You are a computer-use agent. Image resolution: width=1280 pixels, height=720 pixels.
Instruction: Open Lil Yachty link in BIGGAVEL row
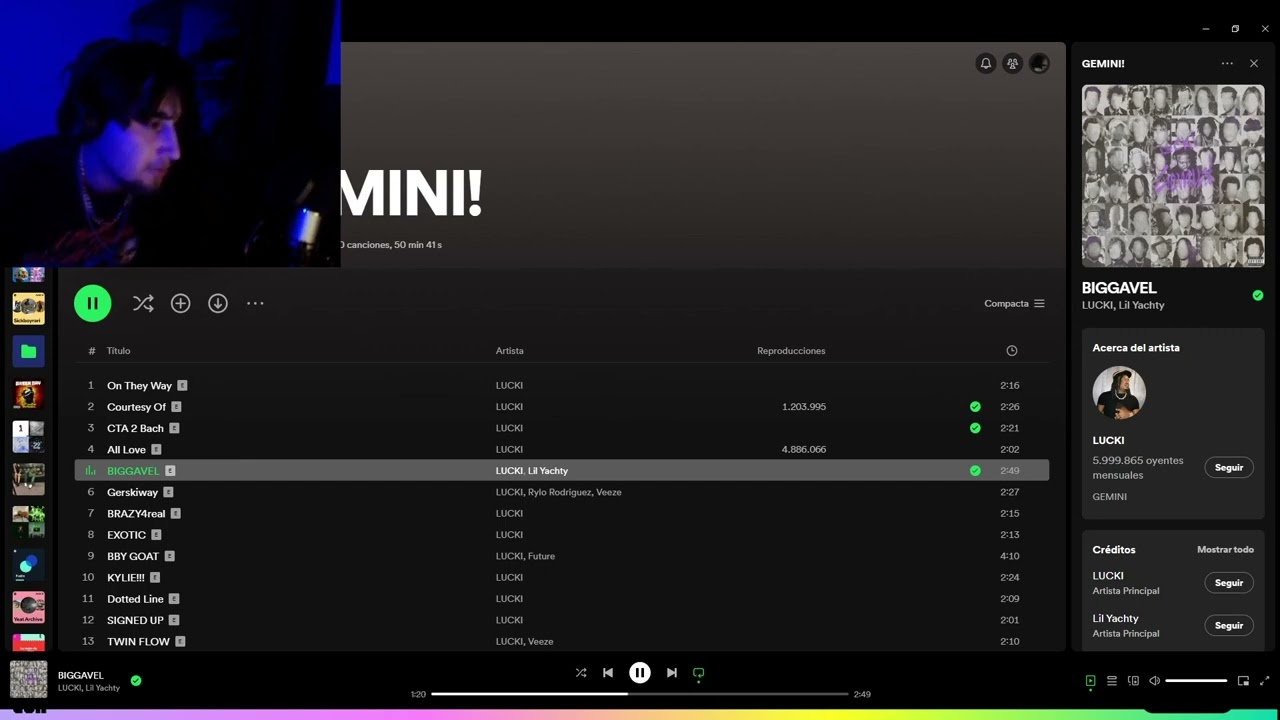pyautogui.click(x=548, y=471)
